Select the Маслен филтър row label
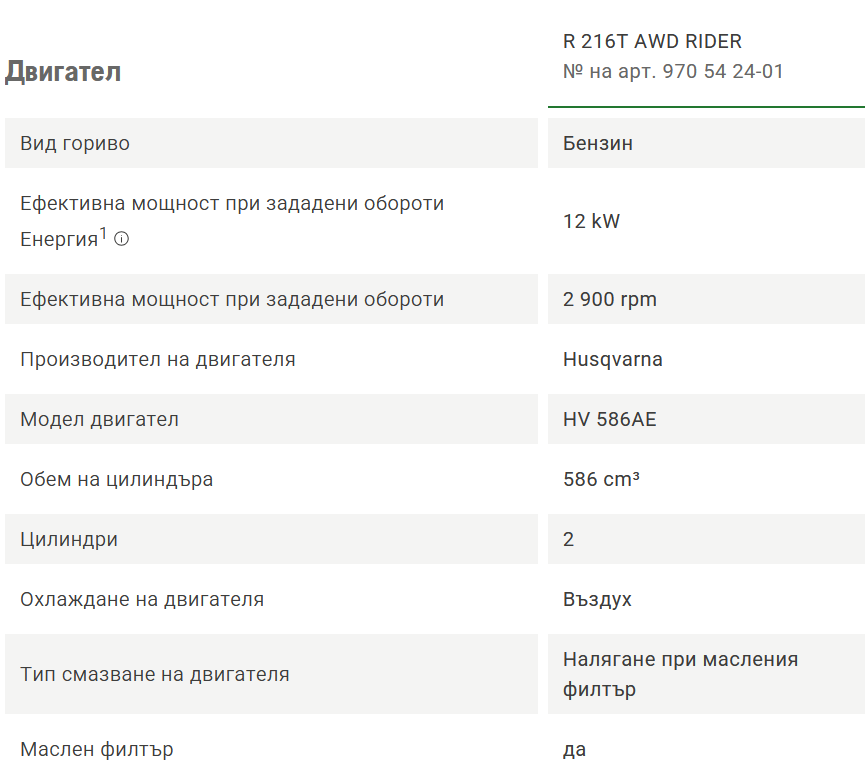 click(x=97, y=749)
